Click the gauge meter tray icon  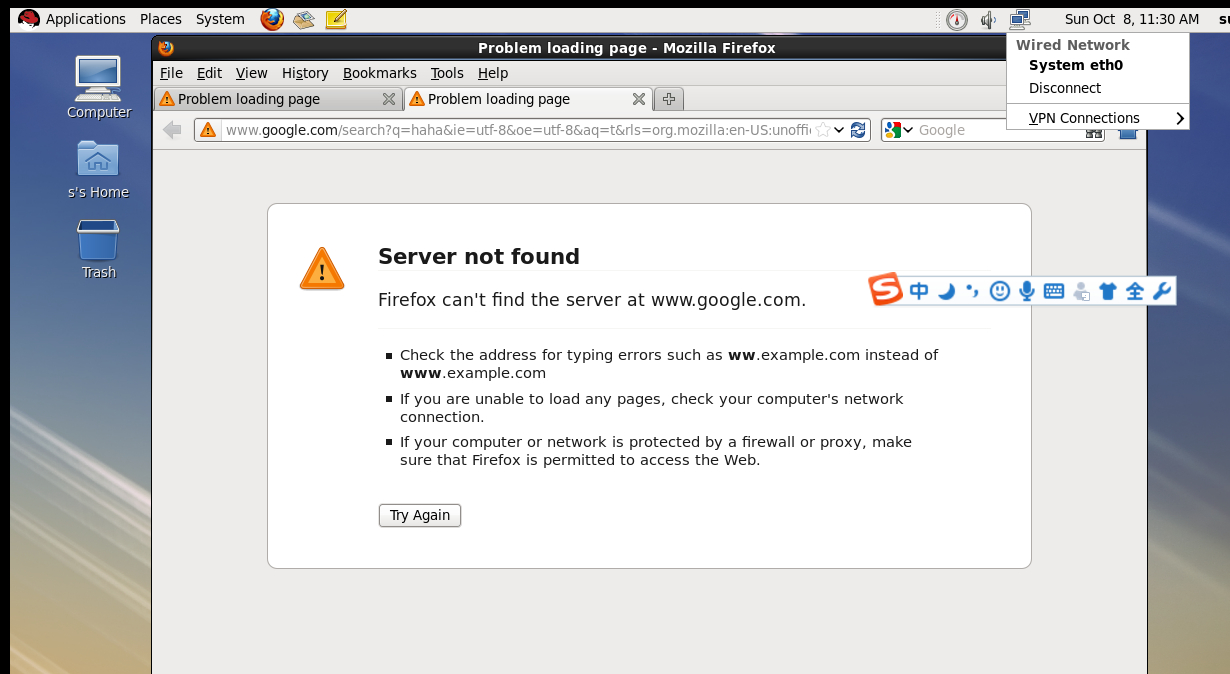pyautogui.click(x=957, y=19)
